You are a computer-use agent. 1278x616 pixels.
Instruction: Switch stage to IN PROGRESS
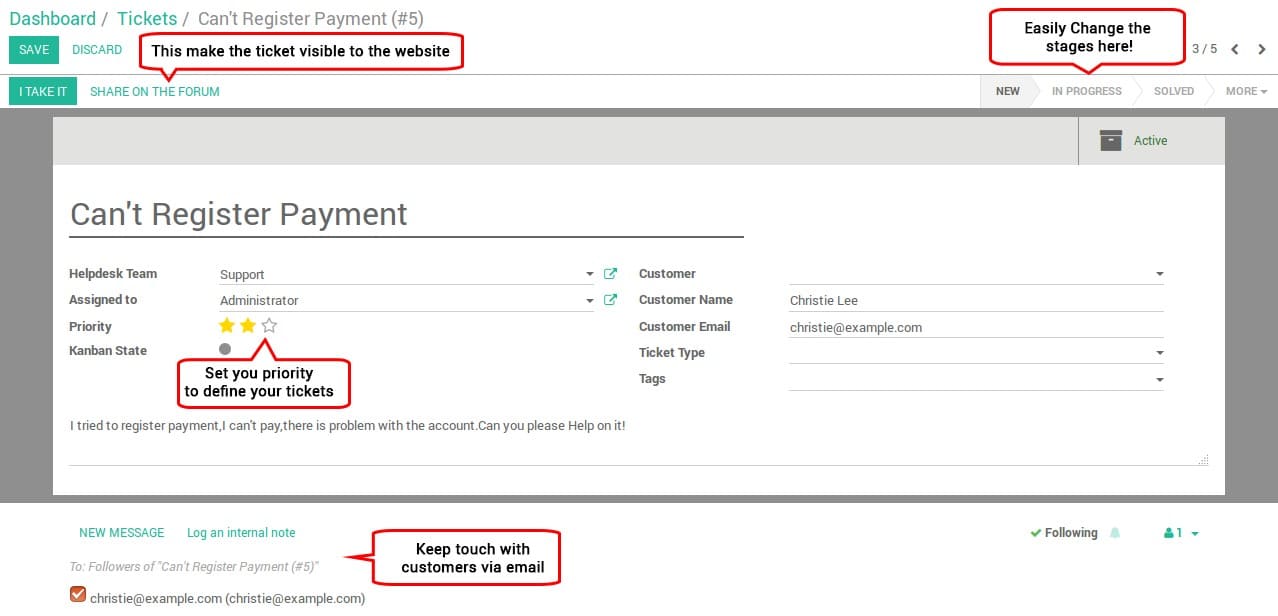1086,91
